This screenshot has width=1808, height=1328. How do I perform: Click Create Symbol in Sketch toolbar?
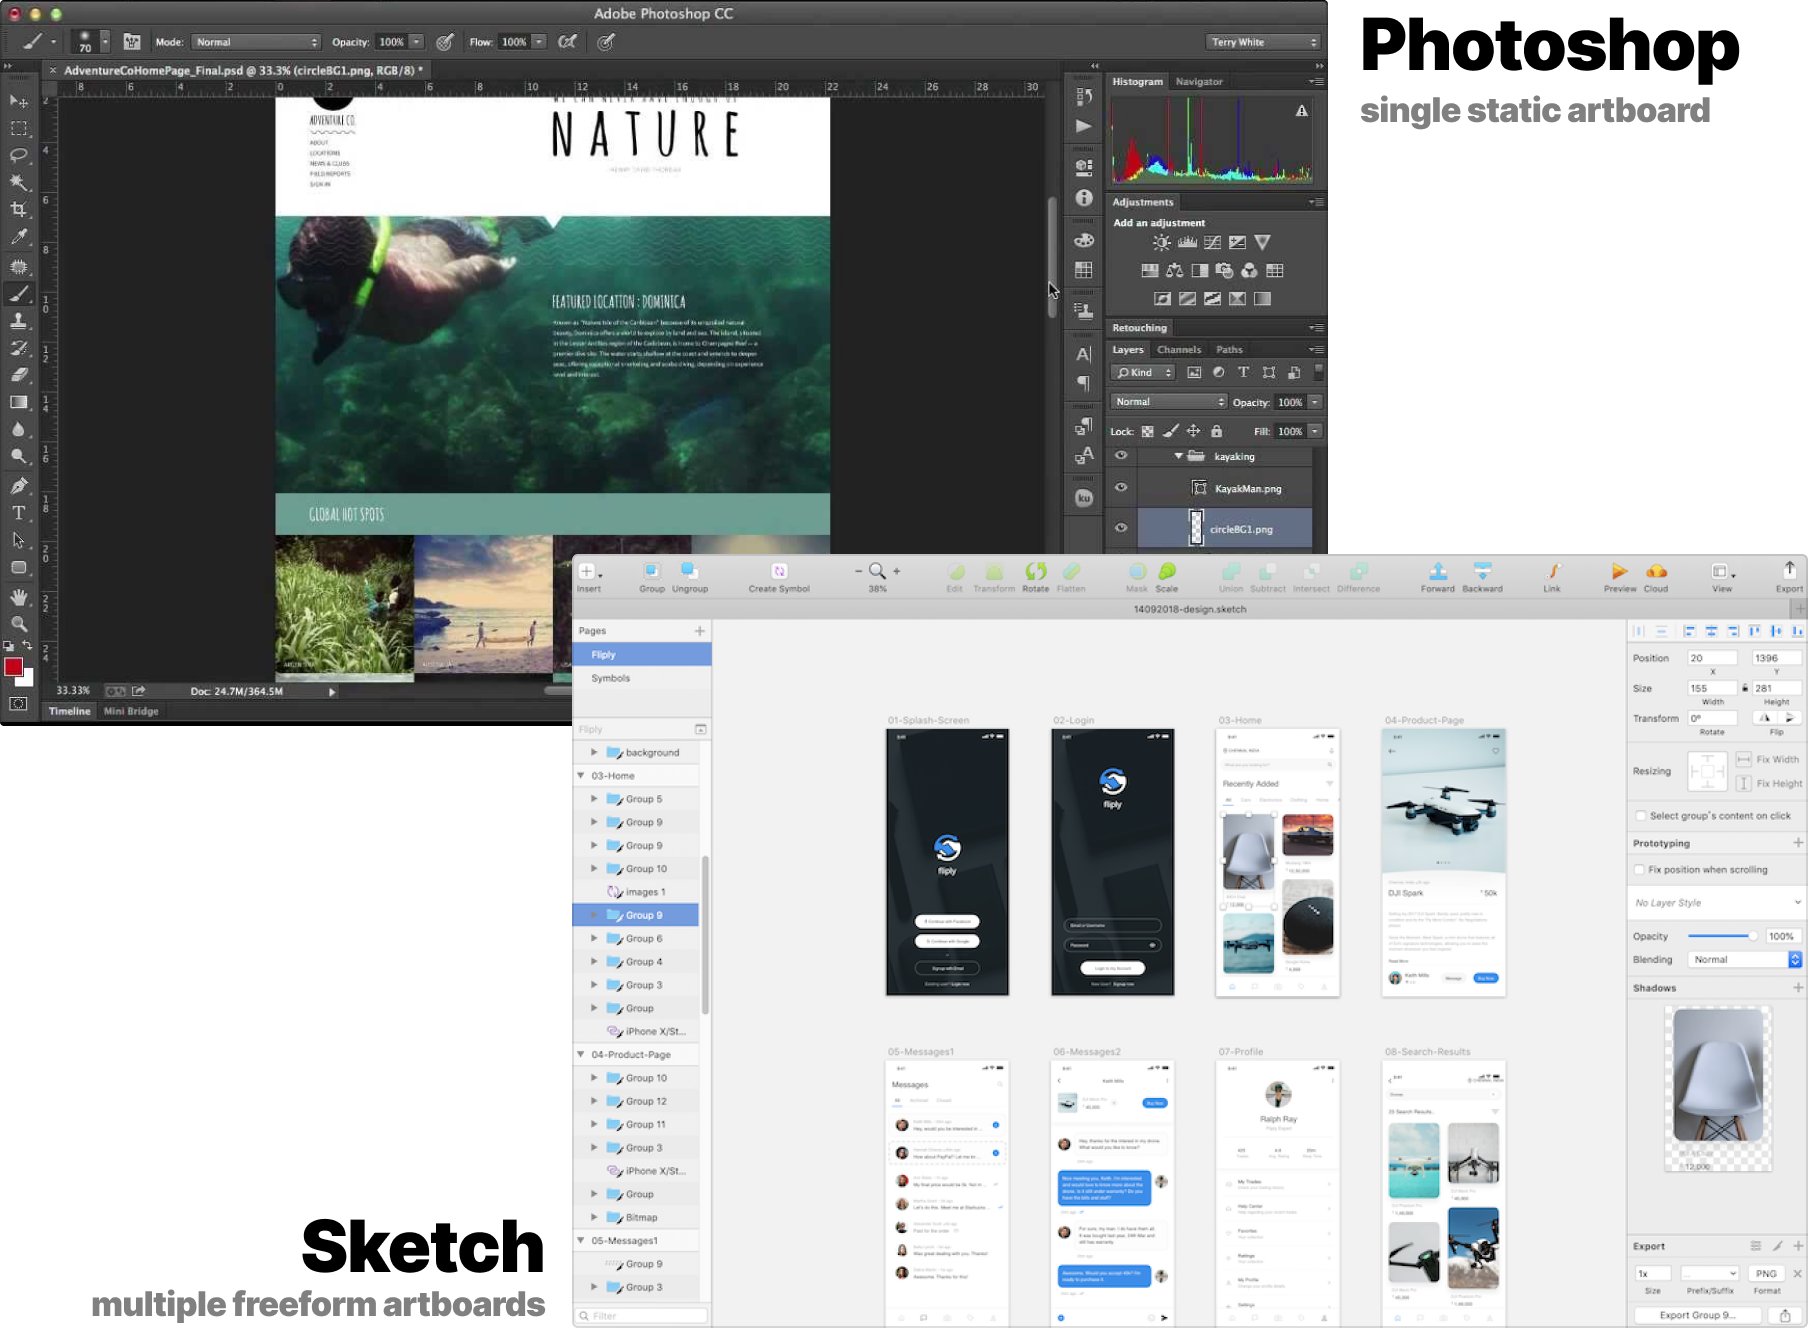coord(779,577)
